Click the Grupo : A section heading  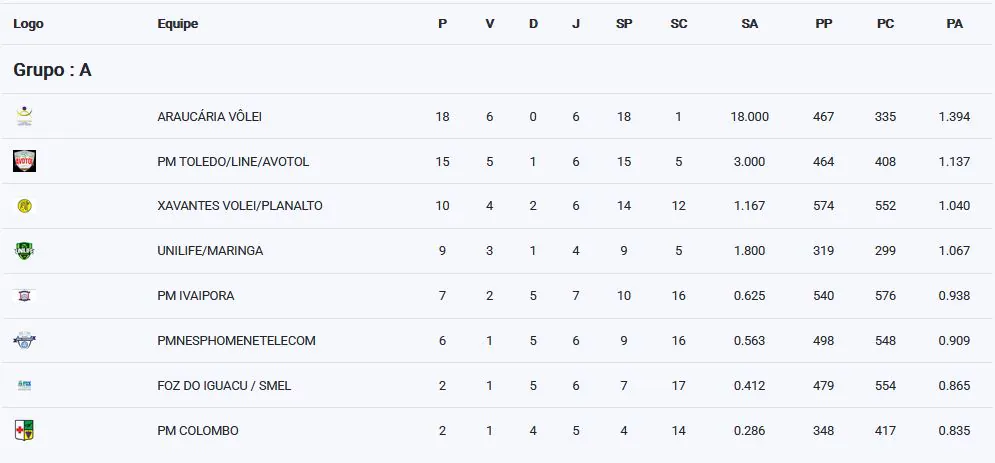click(x=53, y=70)
